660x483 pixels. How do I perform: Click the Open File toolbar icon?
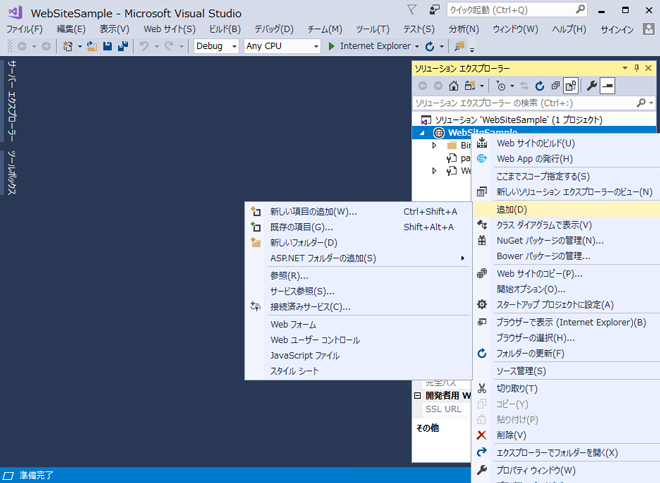(x=92, y=46)
